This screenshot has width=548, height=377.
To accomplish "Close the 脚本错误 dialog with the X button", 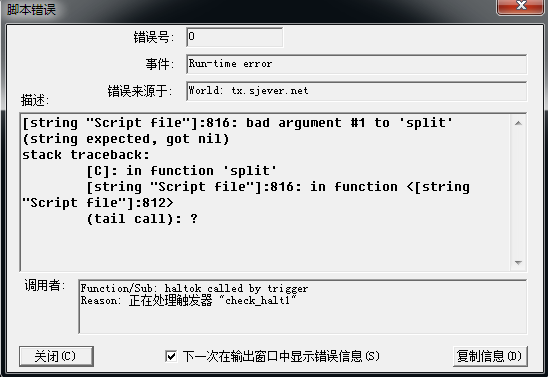I will pyautogui.click(x=521, y=6).
